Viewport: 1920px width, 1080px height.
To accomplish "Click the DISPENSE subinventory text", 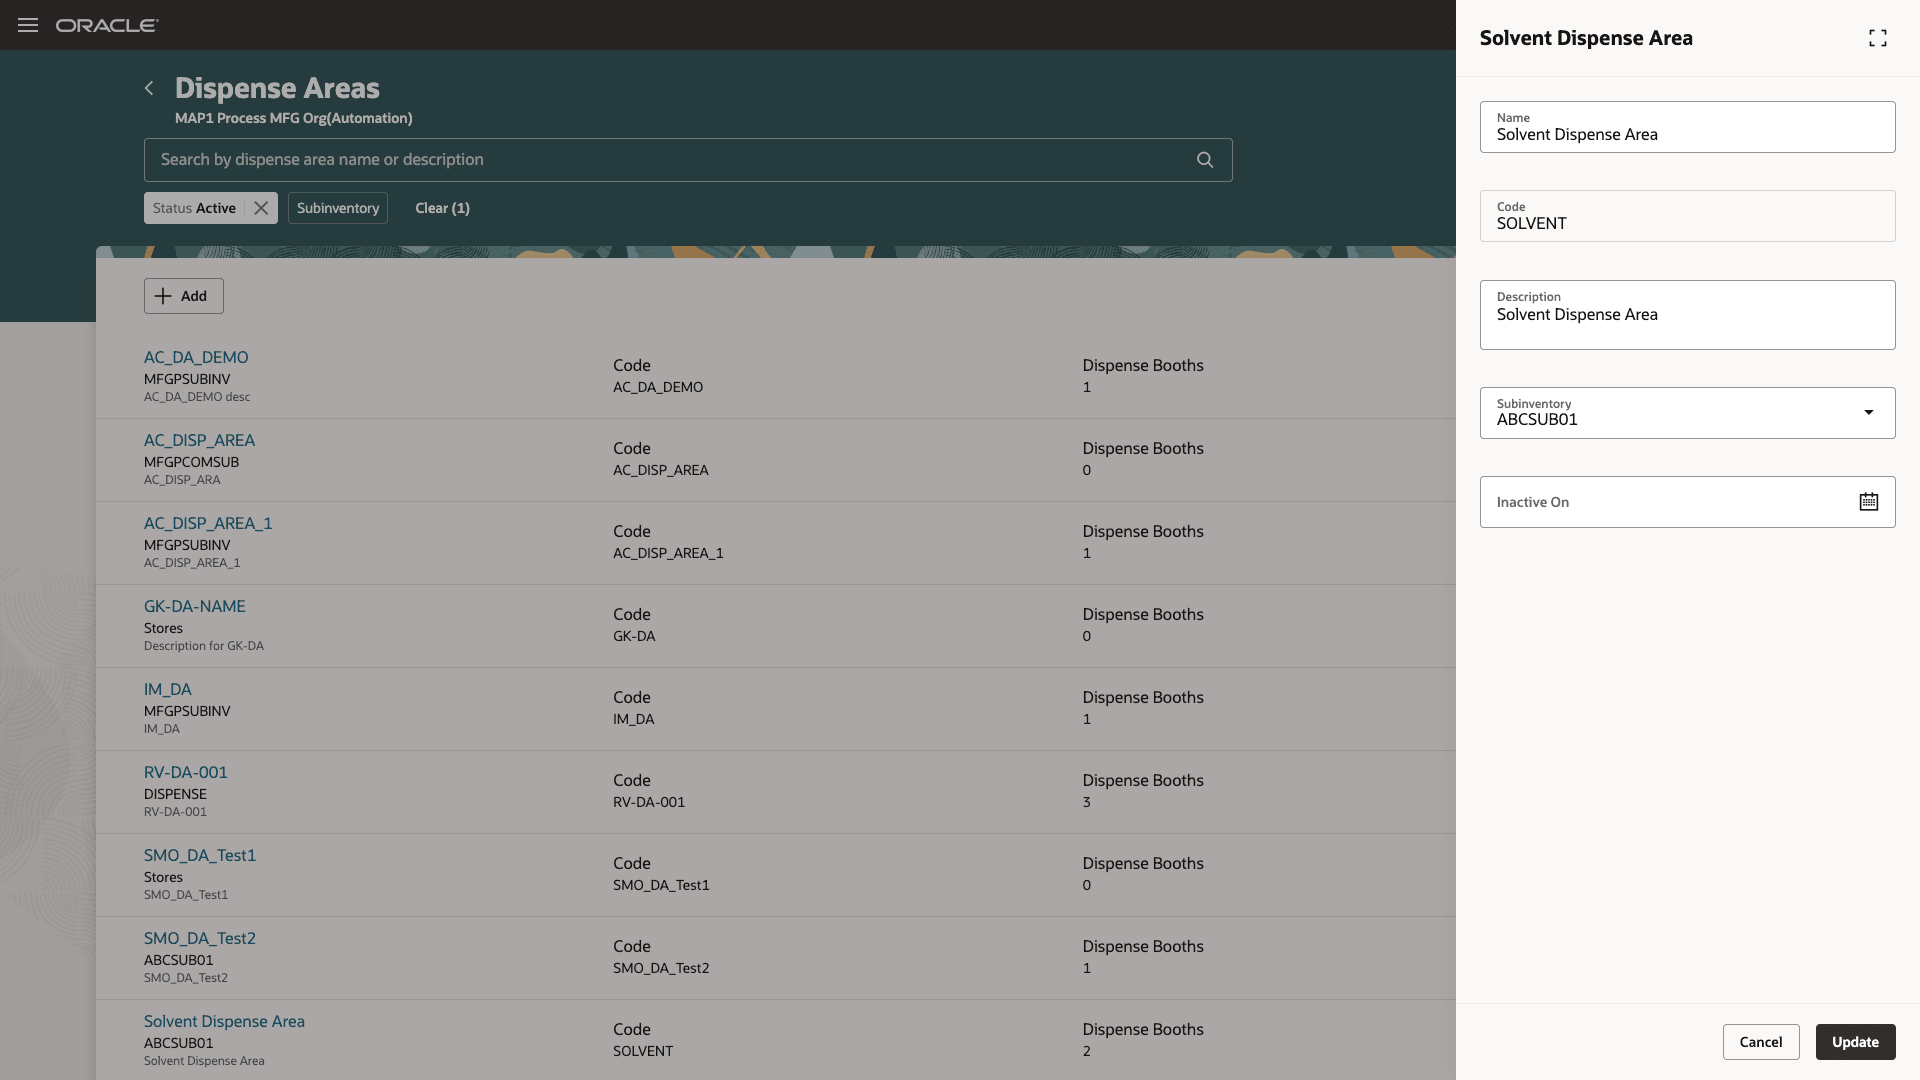I will tap(175, 794).
